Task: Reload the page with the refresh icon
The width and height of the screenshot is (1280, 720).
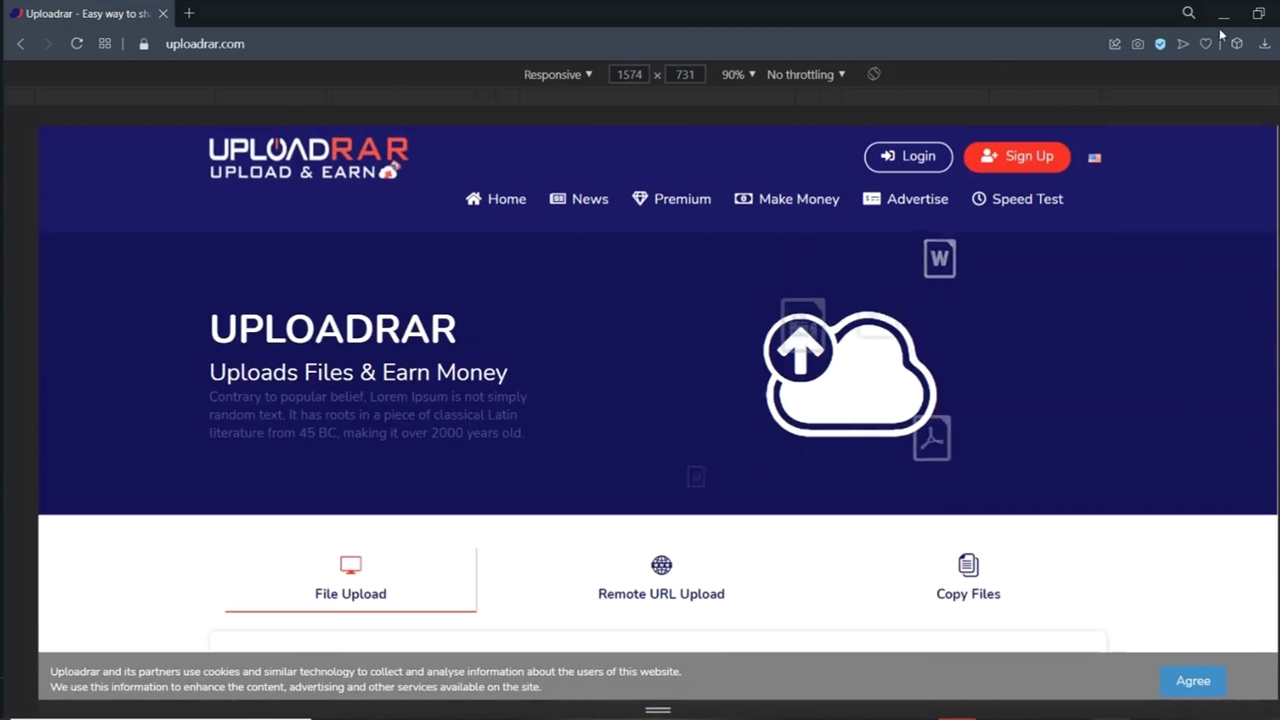Action: tap(76, 44)
